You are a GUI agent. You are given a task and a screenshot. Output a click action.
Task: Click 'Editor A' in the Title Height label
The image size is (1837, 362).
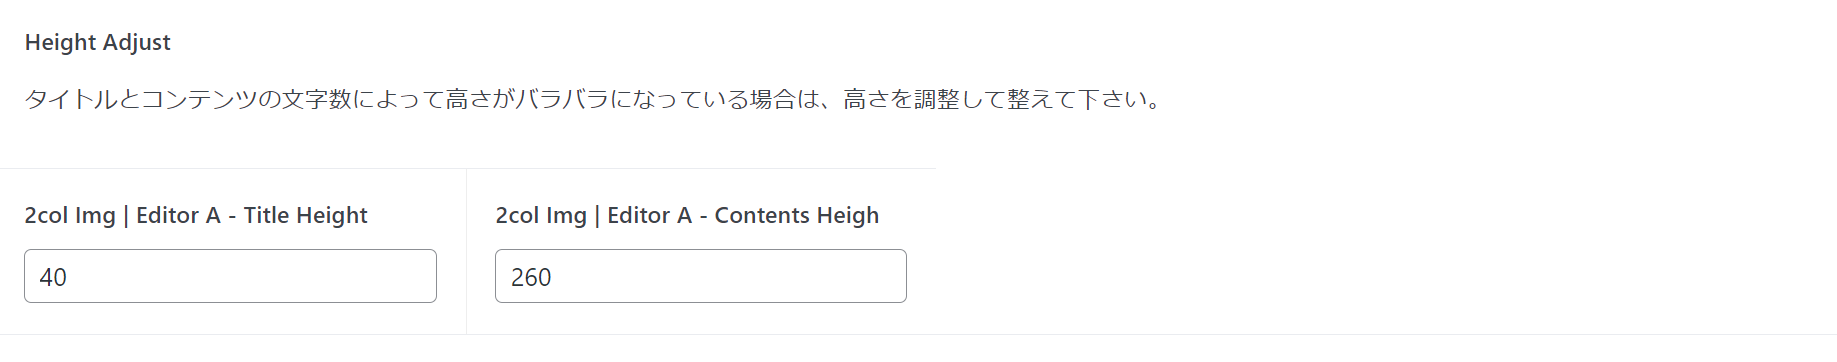pos(178,215)
